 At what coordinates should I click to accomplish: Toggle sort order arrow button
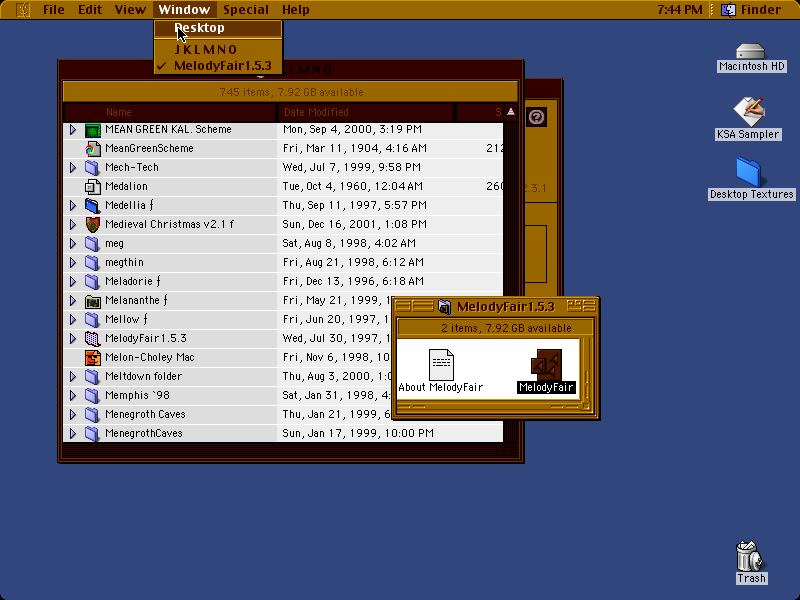[x=511, y=113]
